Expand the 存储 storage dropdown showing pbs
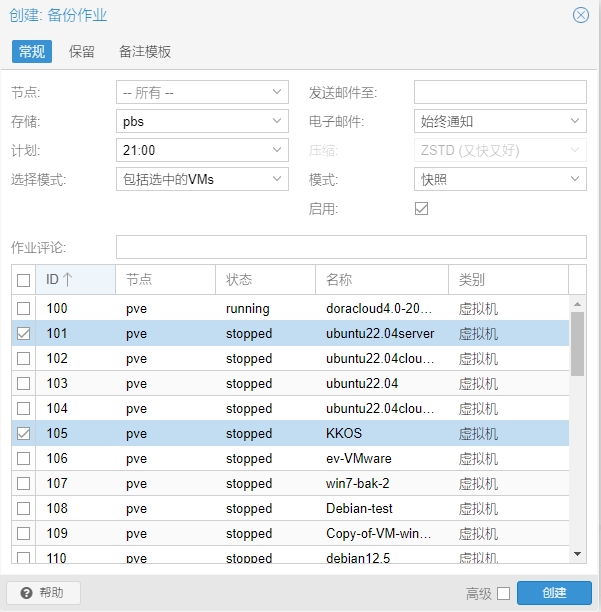The height and width of the screenshot is (612, 601). (277, 122)
